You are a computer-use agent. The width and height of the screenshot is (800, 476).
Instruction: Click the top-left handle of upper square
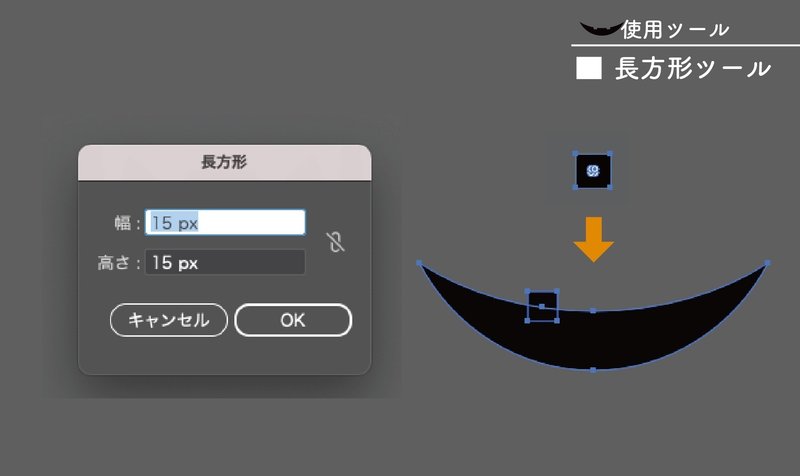pyautogui.click(x=576, y=154)
